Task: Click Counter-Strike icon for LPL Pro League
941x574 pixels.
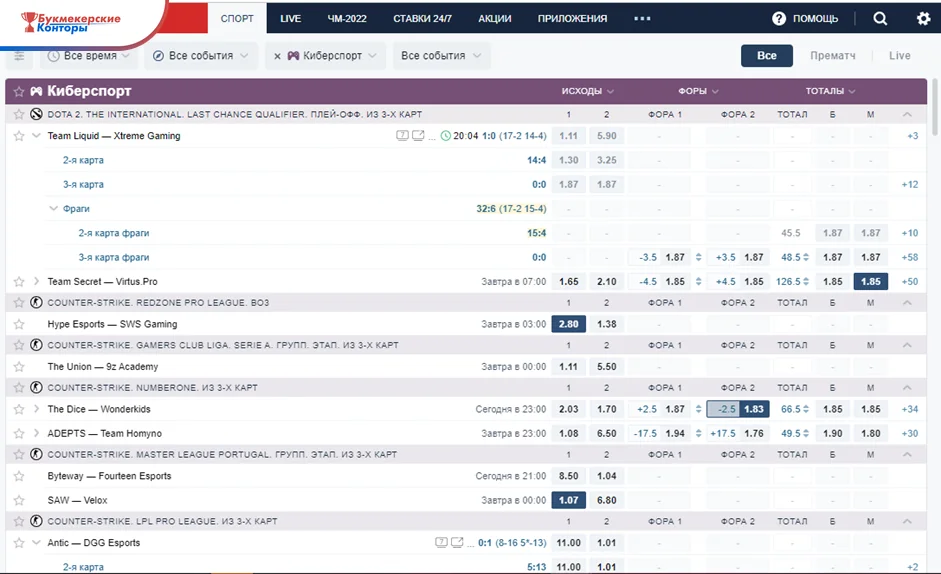Action: 36,521
